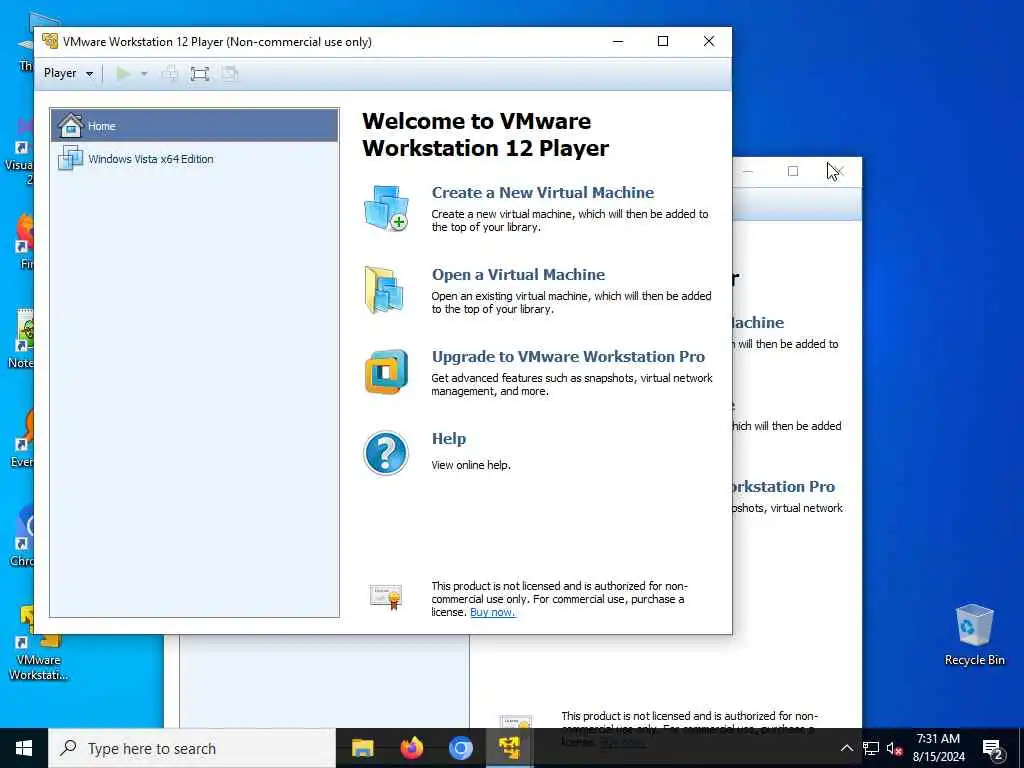Minimize the background VMware Player window
Viewport: 1024px width, 768px height.
748,171
